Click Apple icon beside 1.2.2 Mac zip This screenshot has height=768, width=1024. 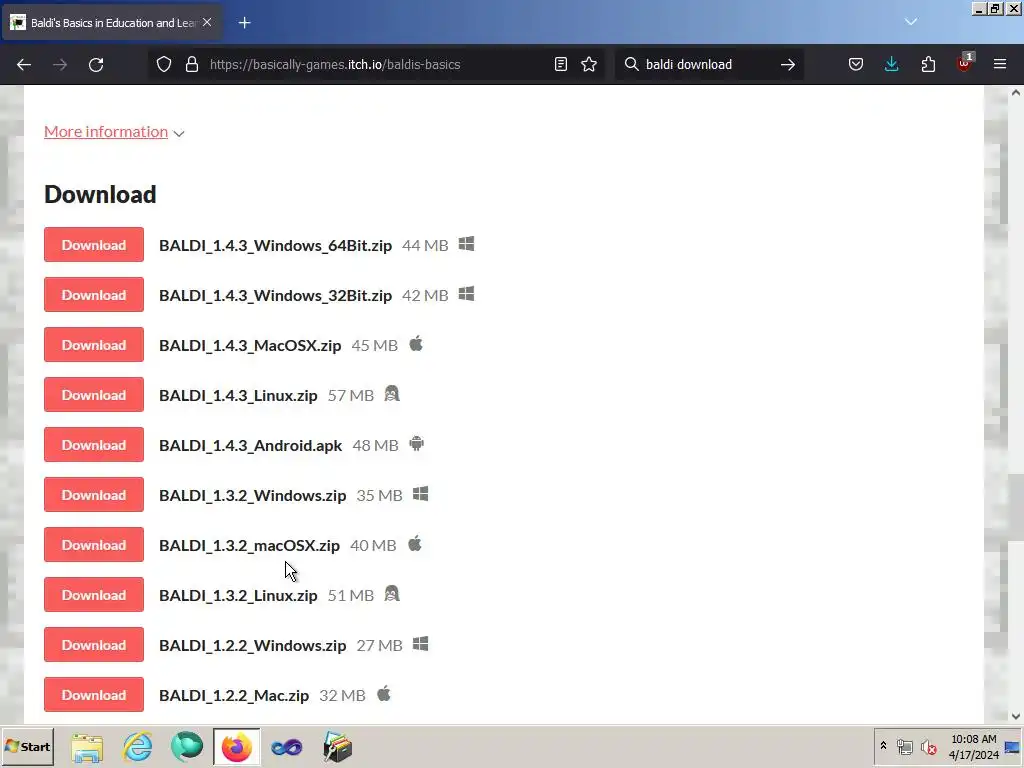(x=384, y=694)
